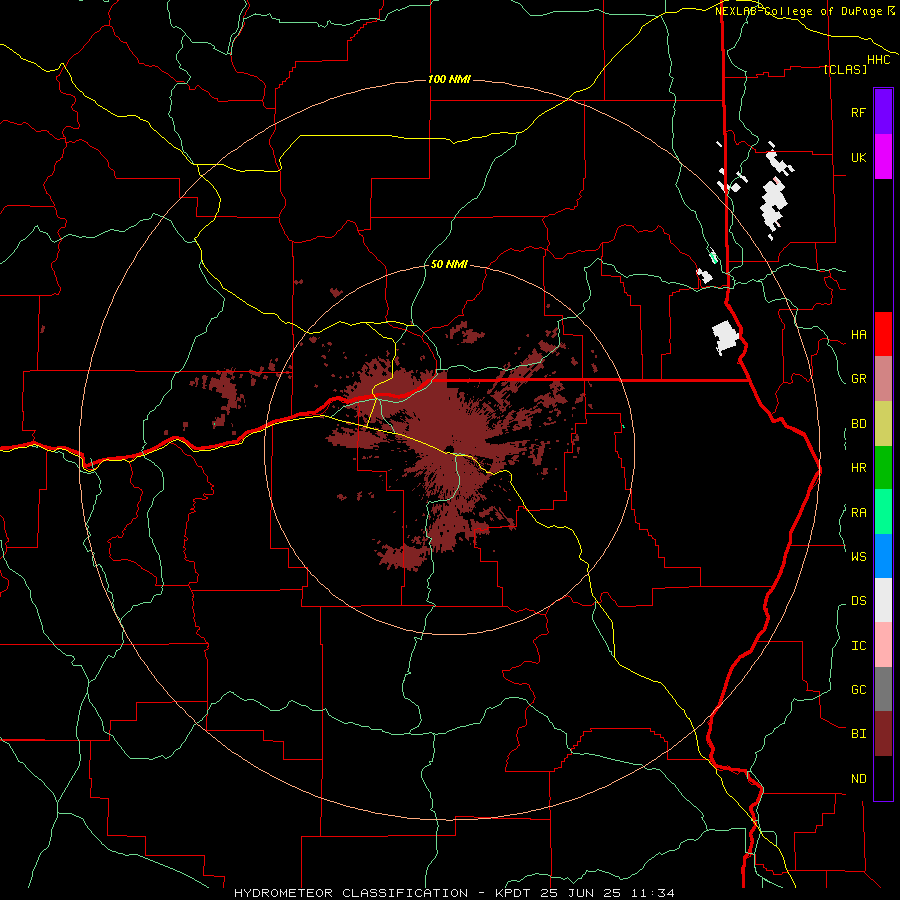900x900 pixels.
Task: Click the WS blue legend swatch
Action: (x=883, y=556)
